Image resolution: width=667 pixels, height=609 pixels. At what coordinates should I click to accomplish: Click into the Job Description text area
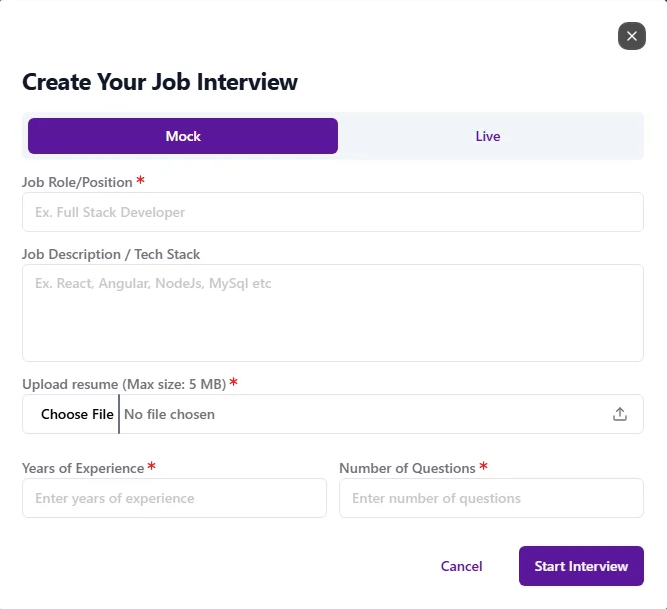pos(332,312)
